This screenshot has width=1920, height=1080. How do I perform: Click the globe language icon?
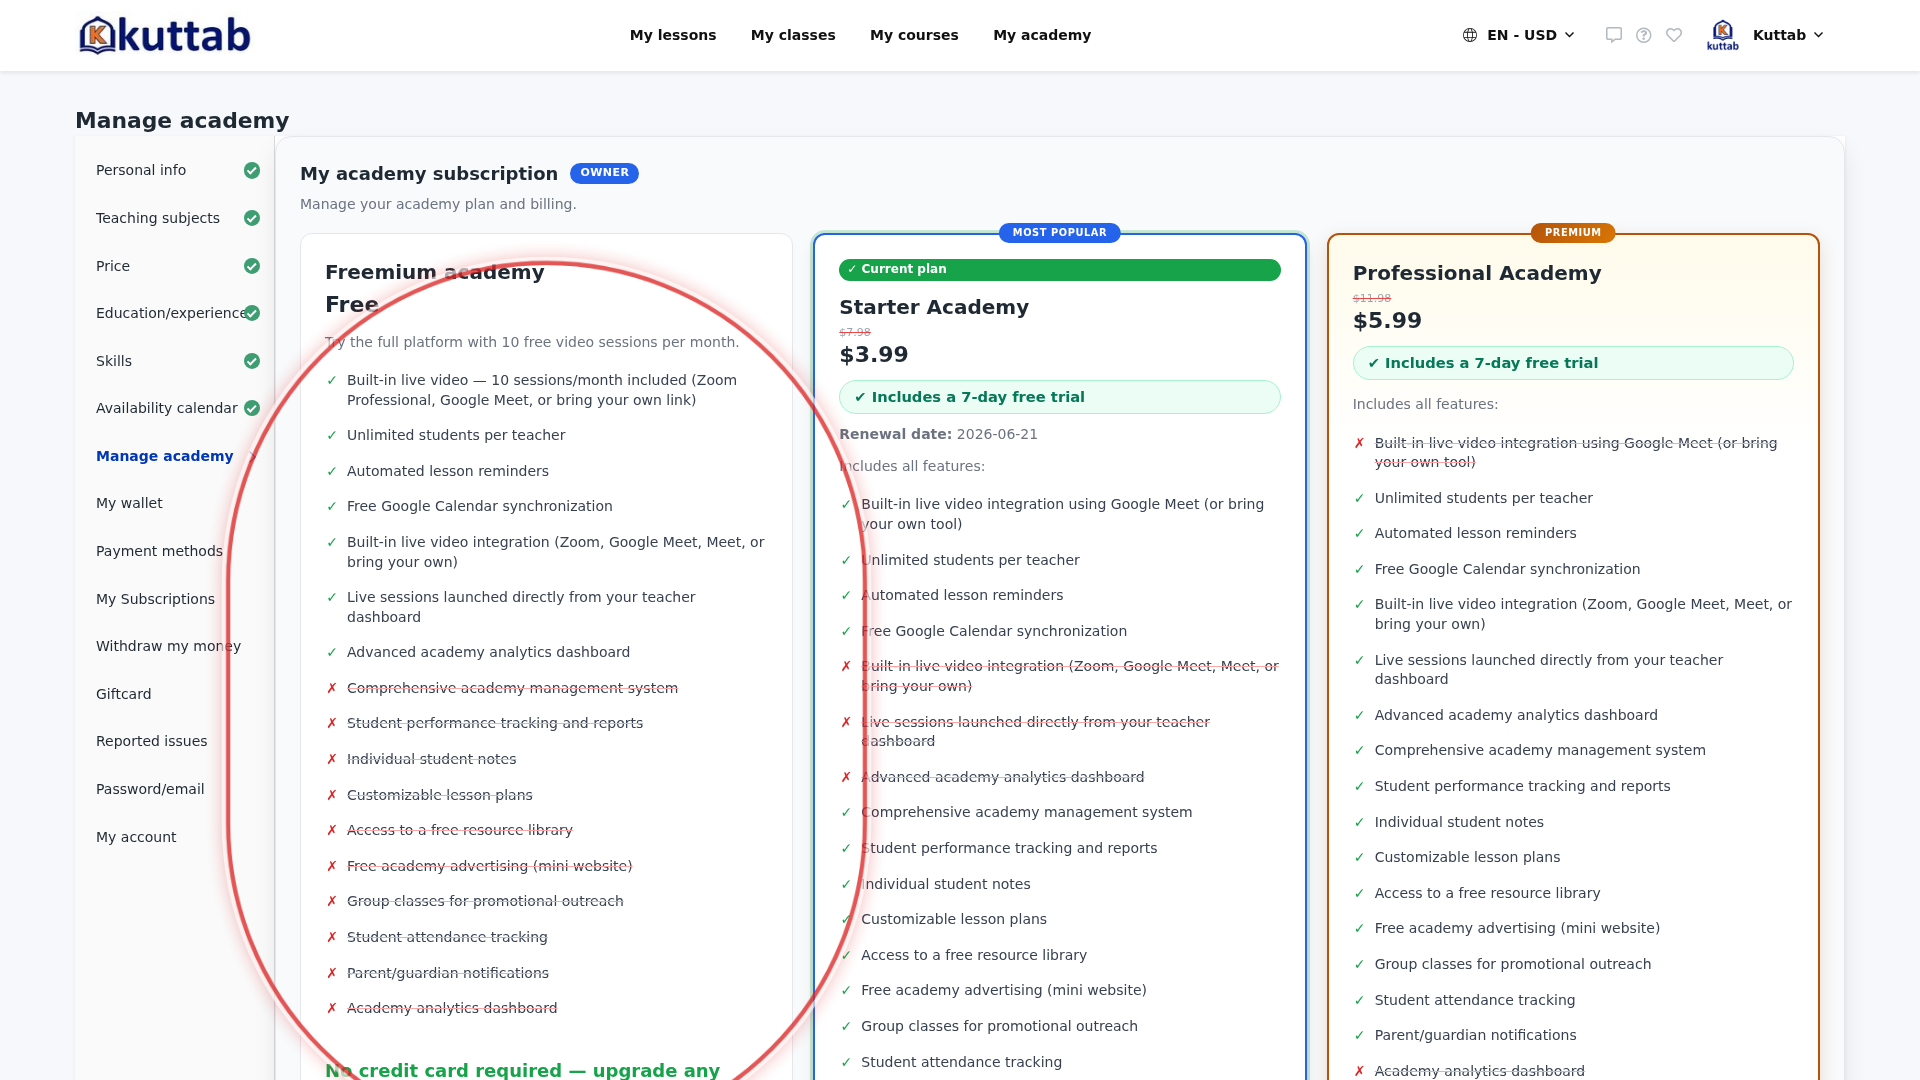pos(1470,35)
